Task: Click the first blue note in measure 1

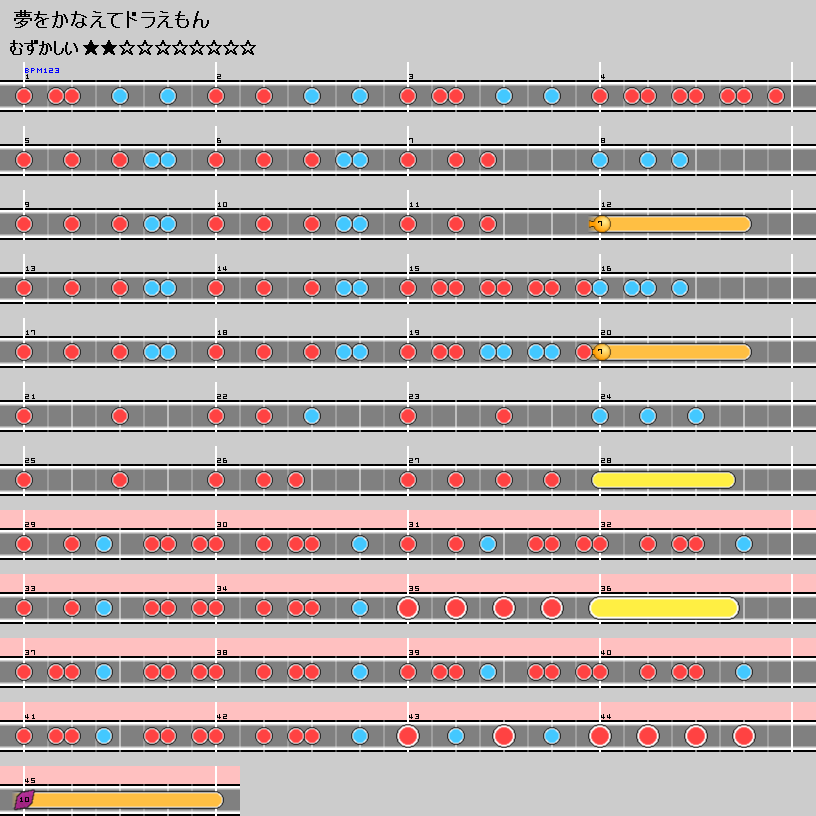Action: tap(120, 96)
